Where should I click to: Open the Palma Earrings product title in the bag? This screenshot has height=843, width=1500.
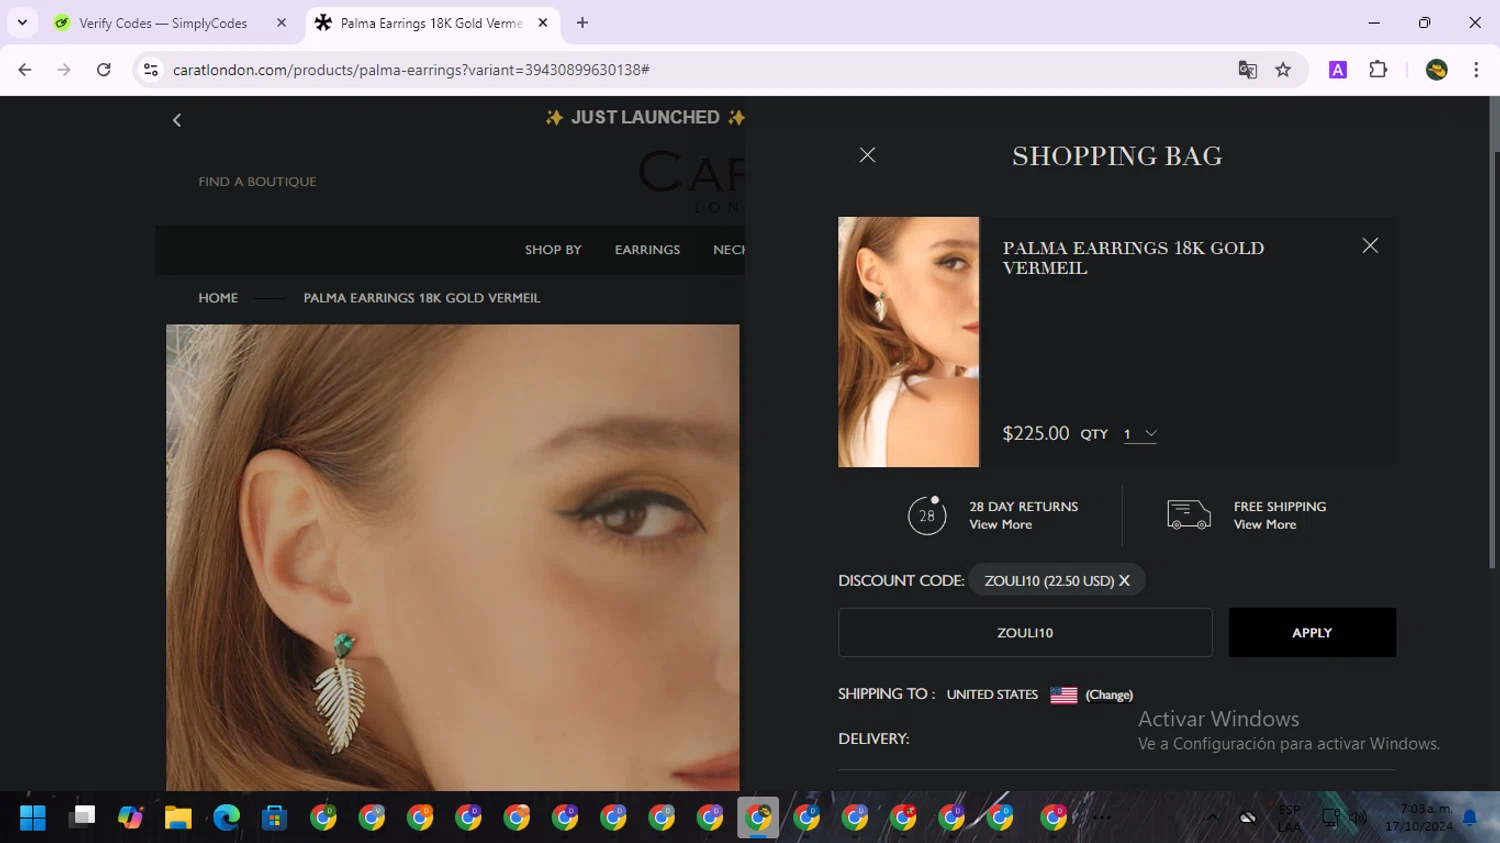coord(1133,258)
